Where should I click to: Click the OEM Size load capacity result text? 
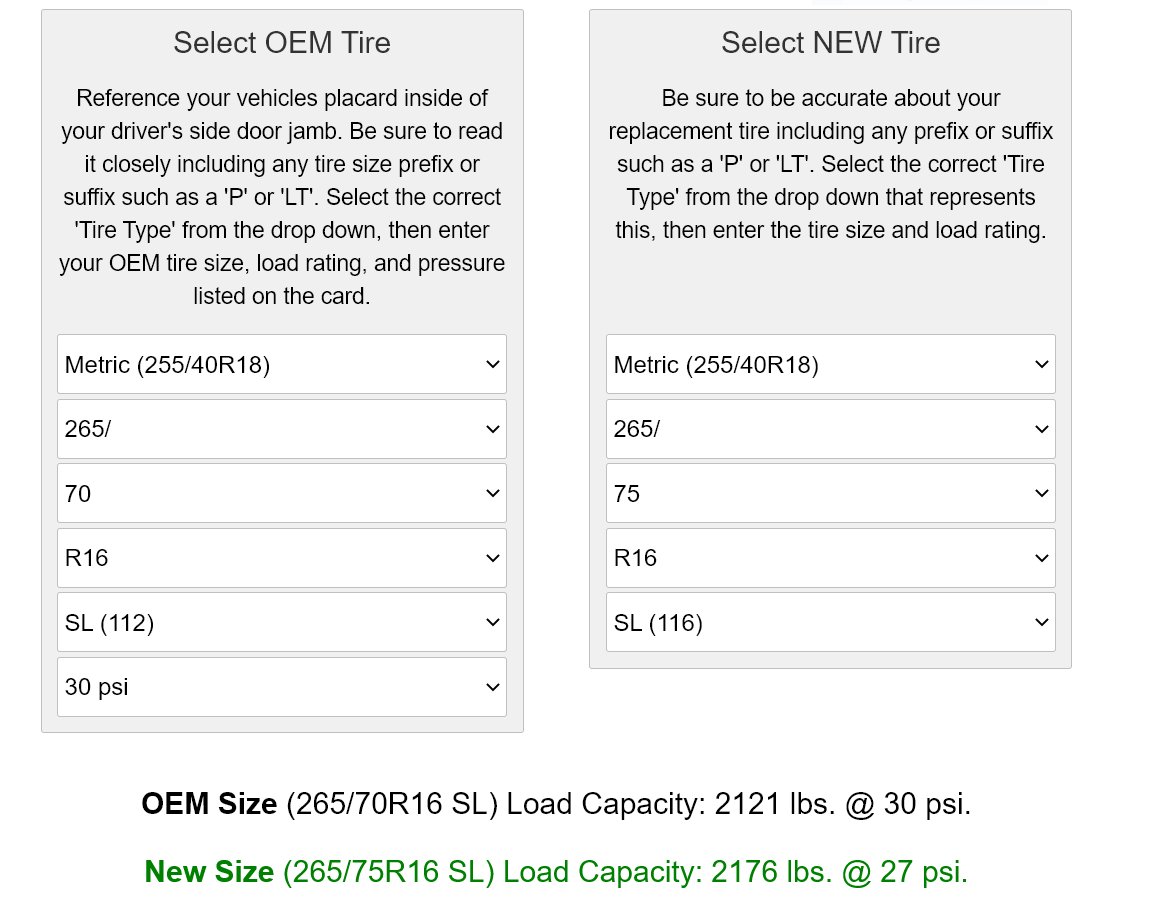556,804
